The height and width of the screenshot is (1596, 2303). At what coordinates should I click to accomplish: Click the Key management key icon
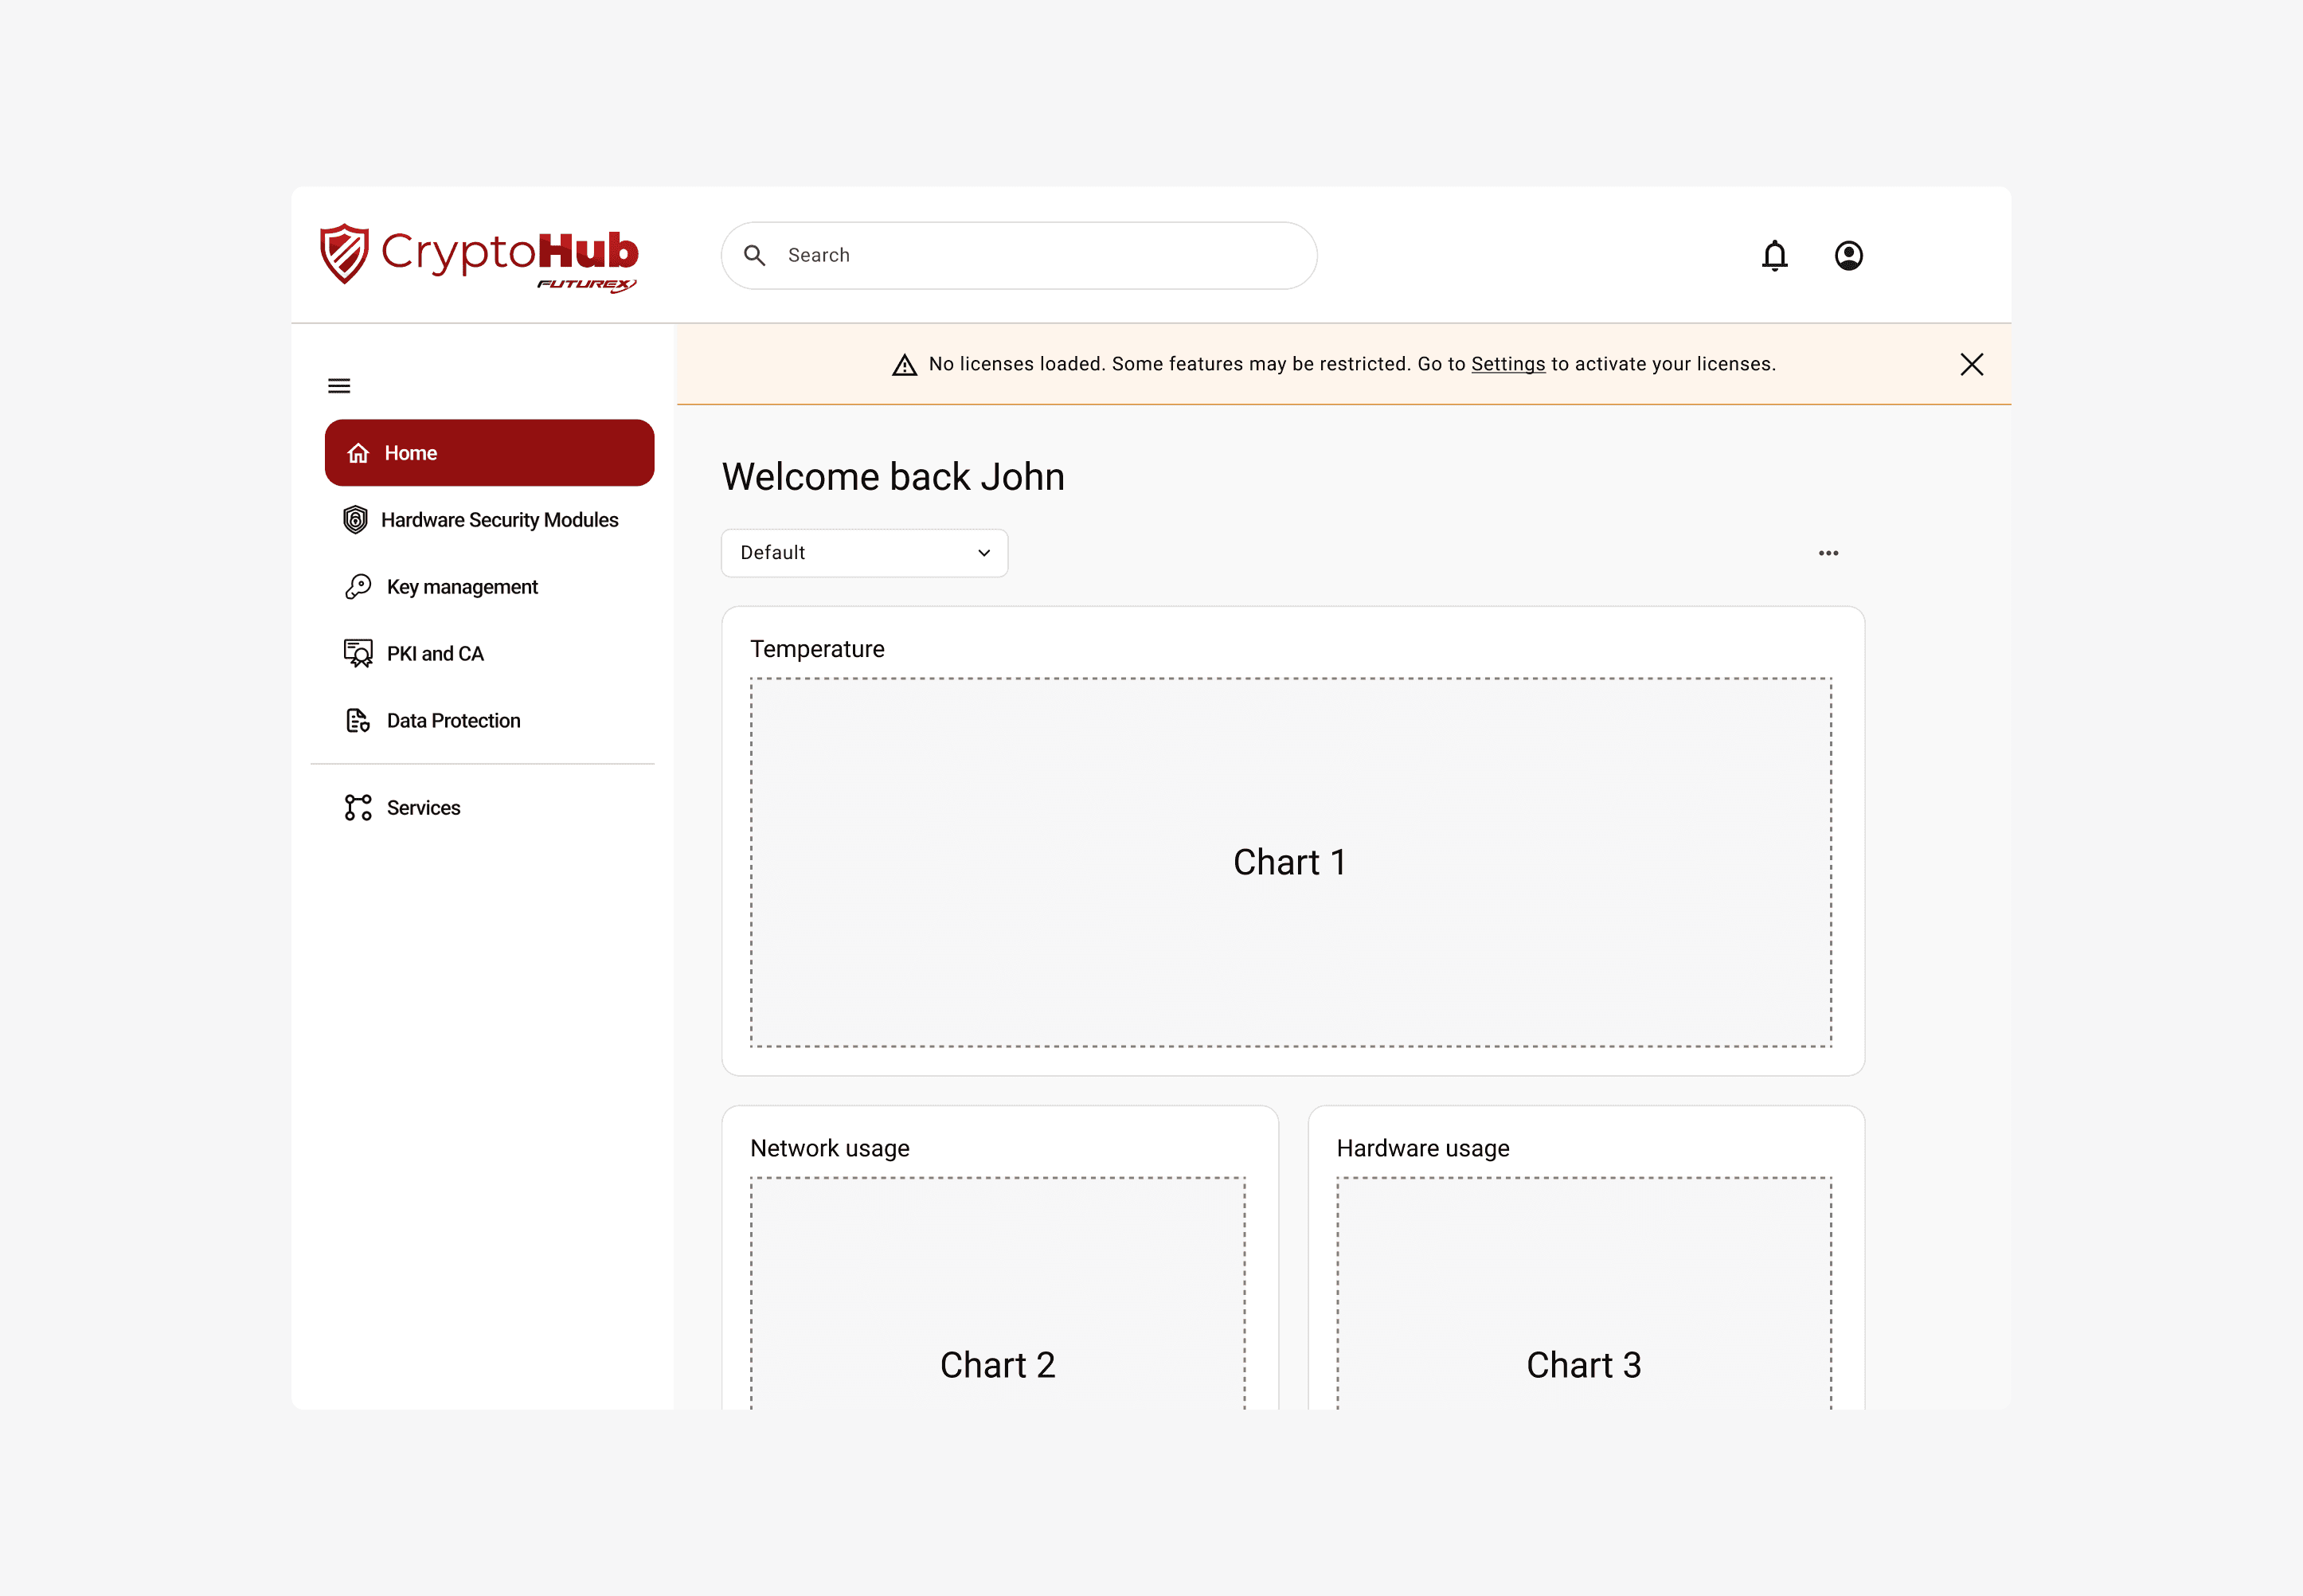(358, 587)
